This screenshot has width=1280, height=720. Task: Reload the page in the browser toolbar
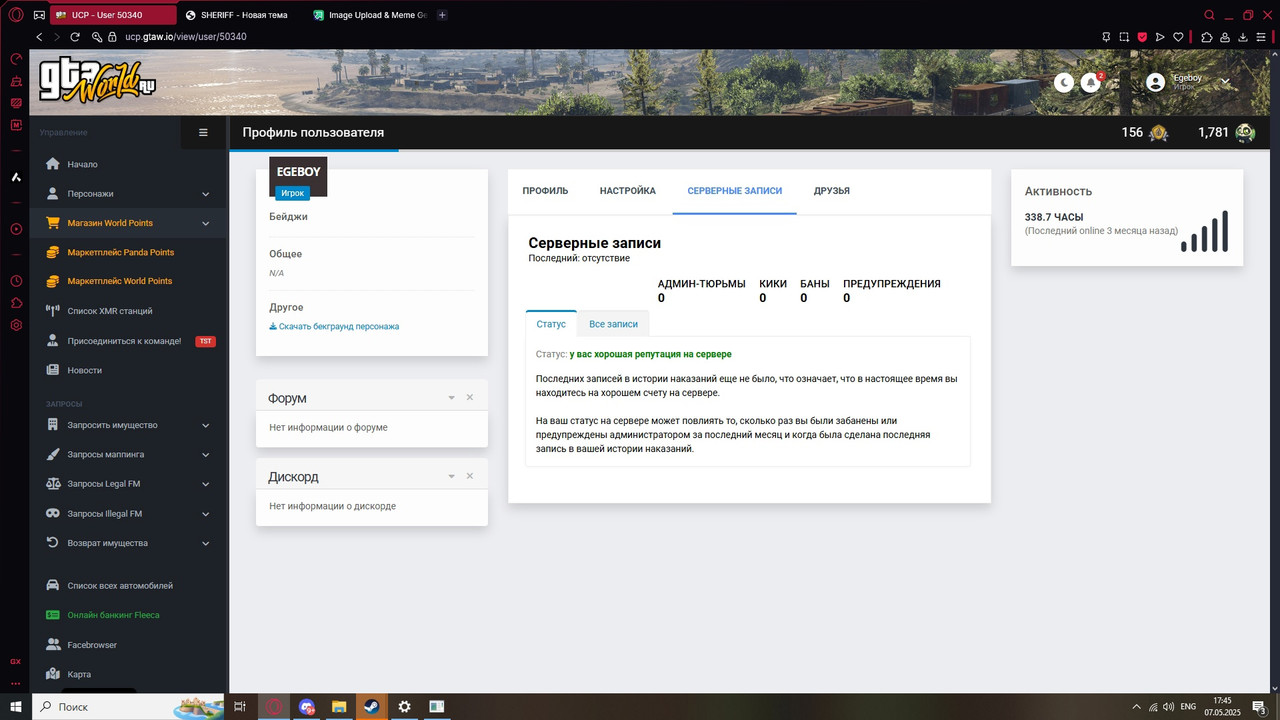pyautogui.click(x=75, y=37)
